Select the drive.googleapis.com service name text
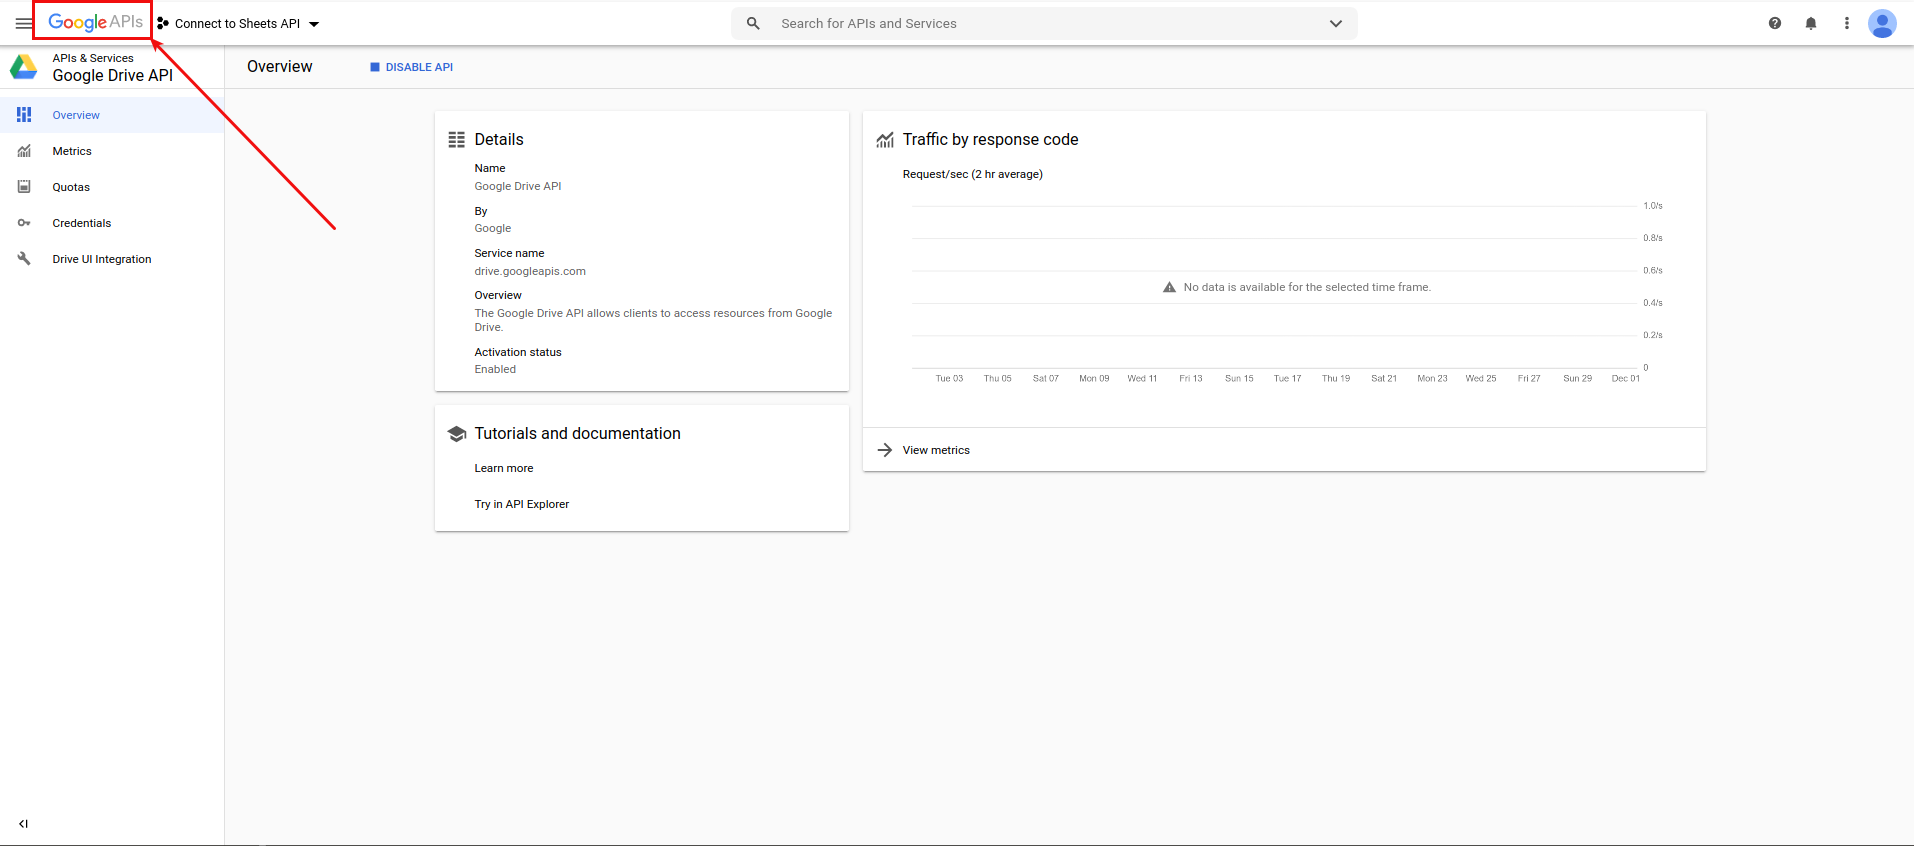The width and height of the screenshot is (1914, 846). pos(530,271)
